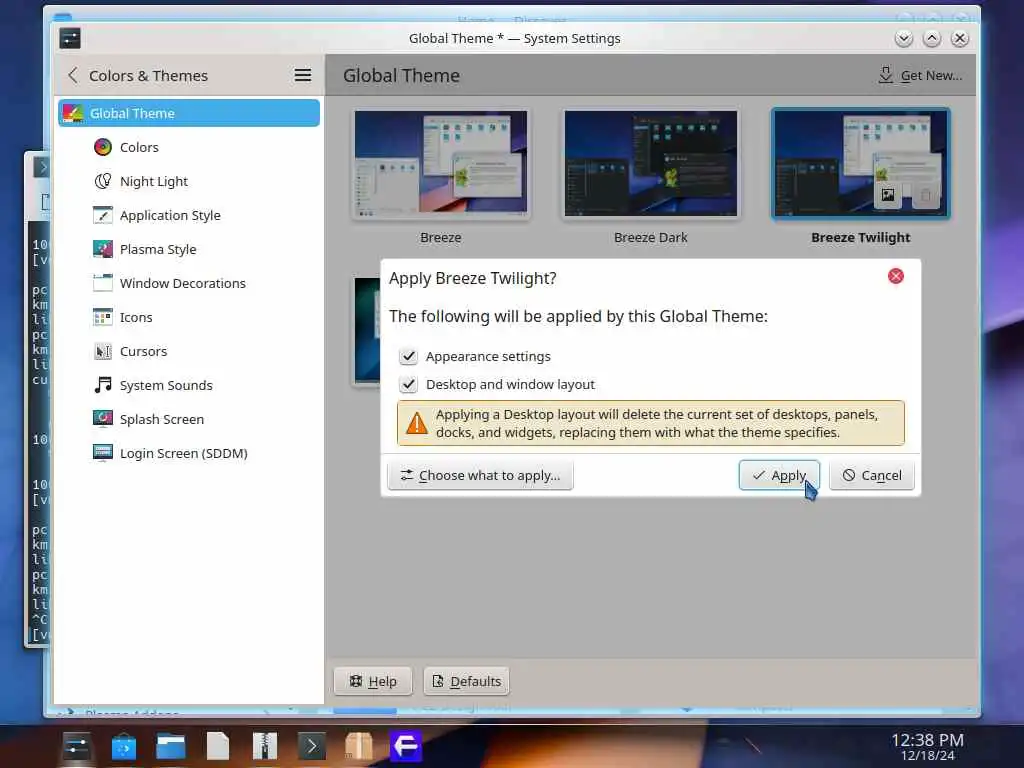1024x768 pixels.
Task: Open the Icons settings icon
Action: pos(103,317)
